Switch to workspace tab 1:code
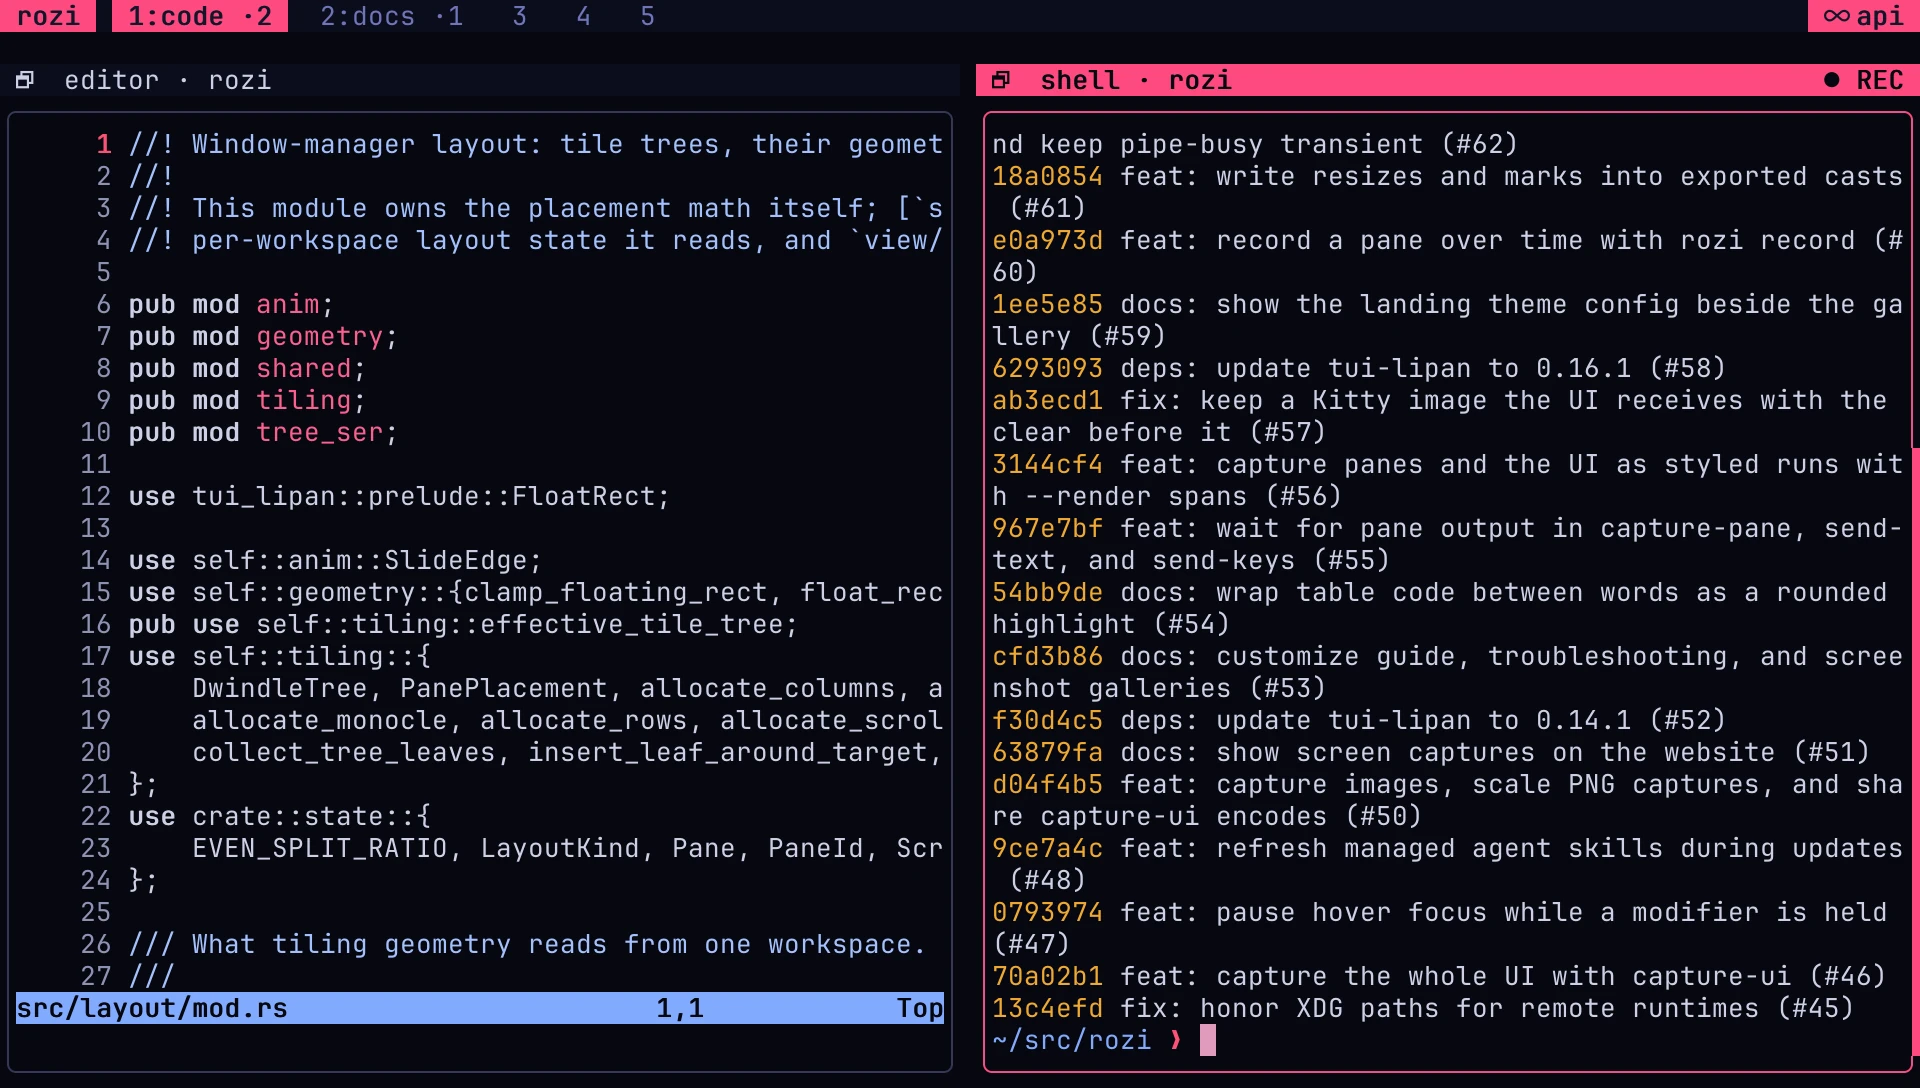The height and width of the screenshot is (1088, 1920). coord(200,16)
